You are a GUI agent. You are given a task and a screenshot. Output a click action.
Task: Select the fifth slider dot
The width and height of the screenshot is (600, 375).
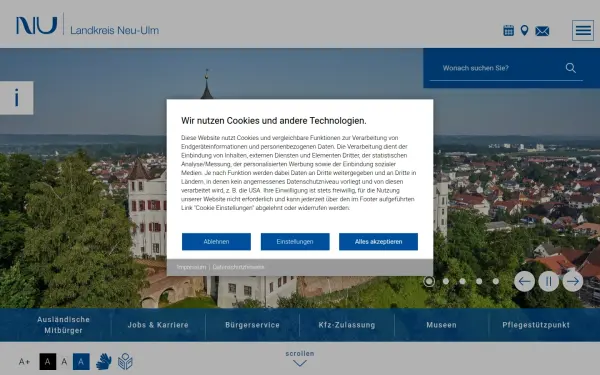click(x=496, y=281)
